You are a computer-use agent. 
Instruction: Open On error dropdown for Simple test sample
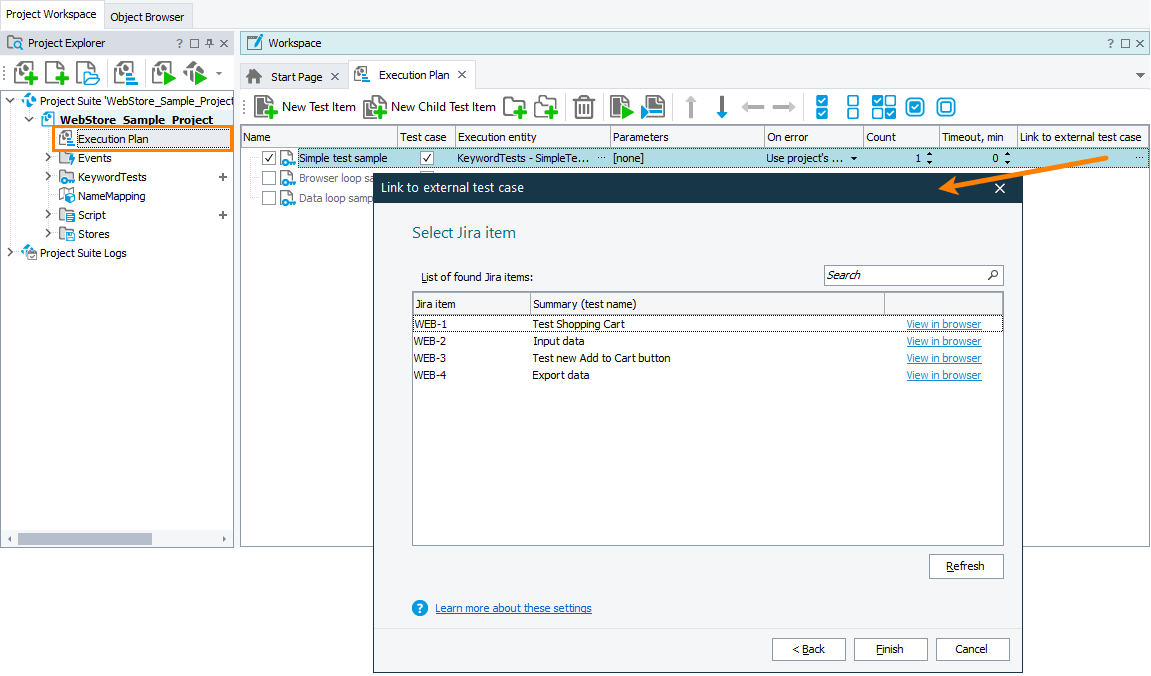point(854,159)
